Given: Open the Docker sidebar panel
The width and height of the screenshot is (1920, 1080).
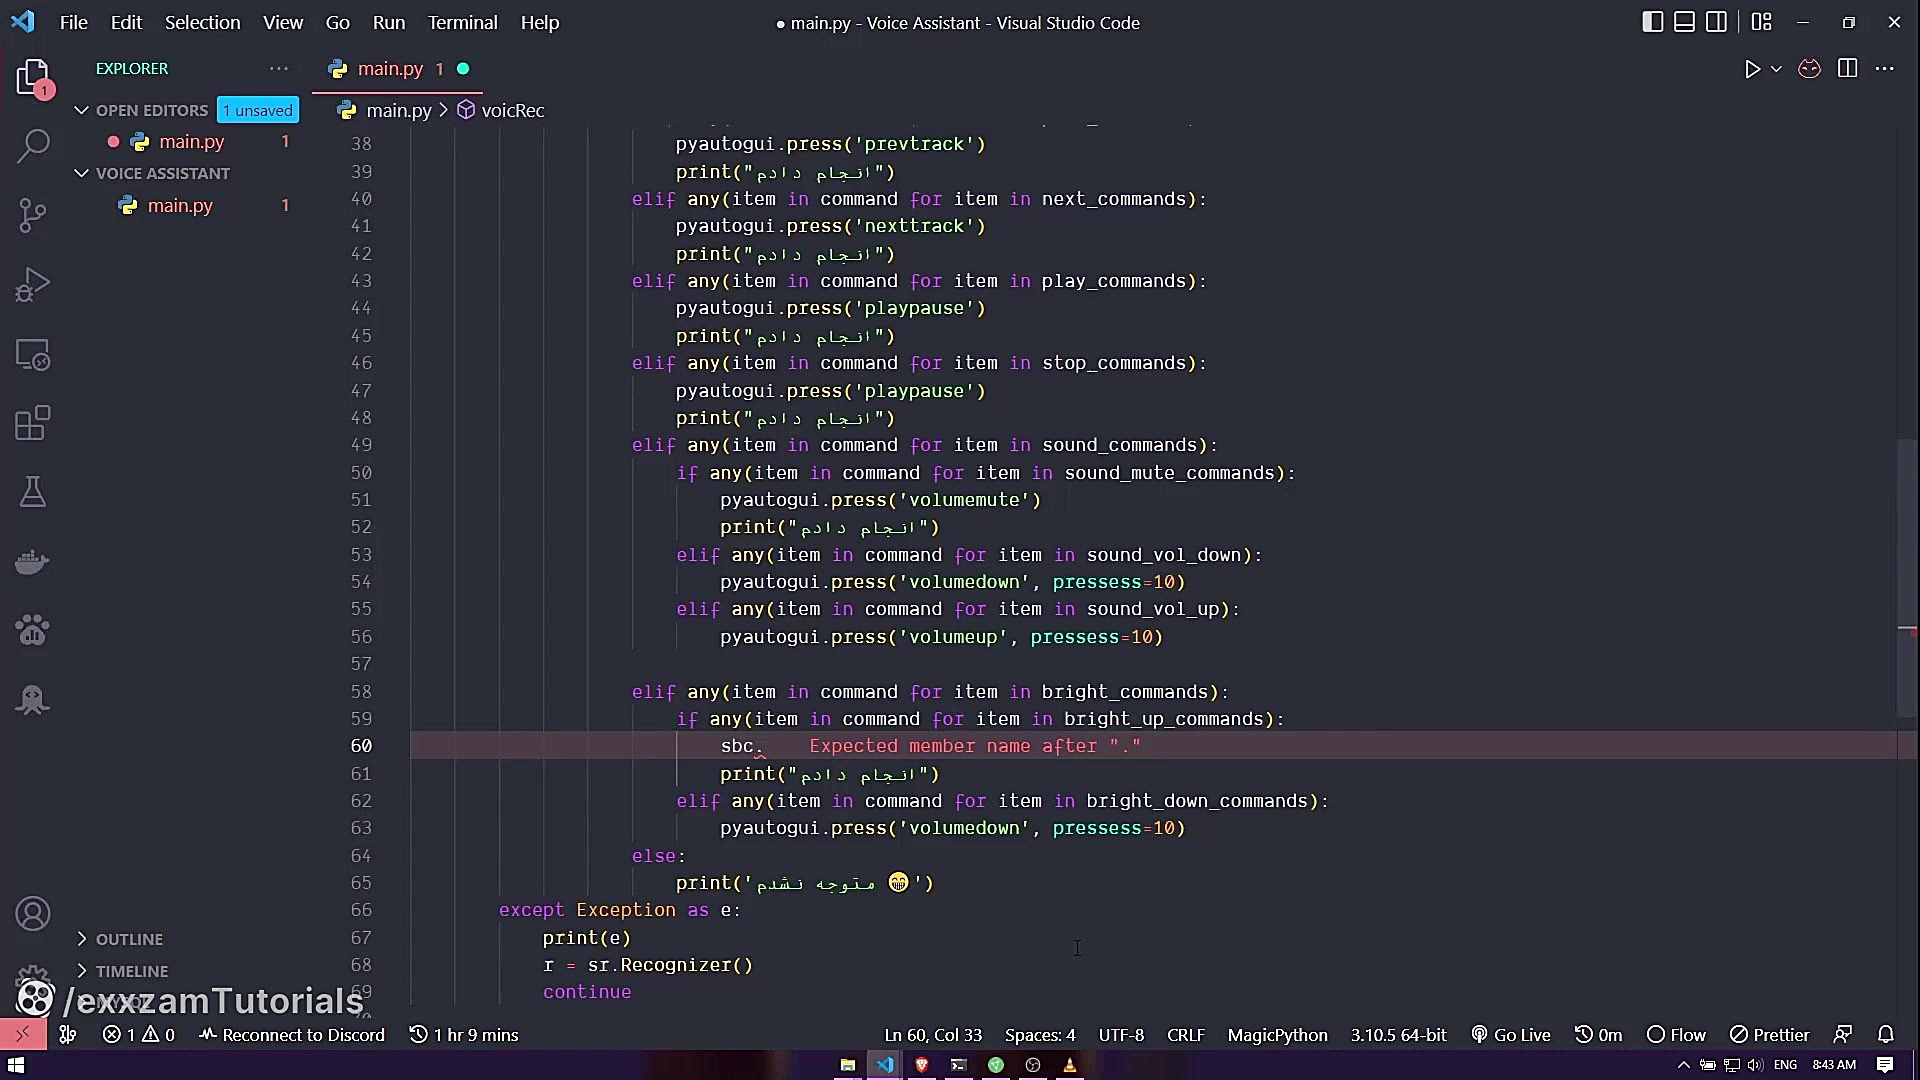Looking at the screenshot, I should 33,562.
